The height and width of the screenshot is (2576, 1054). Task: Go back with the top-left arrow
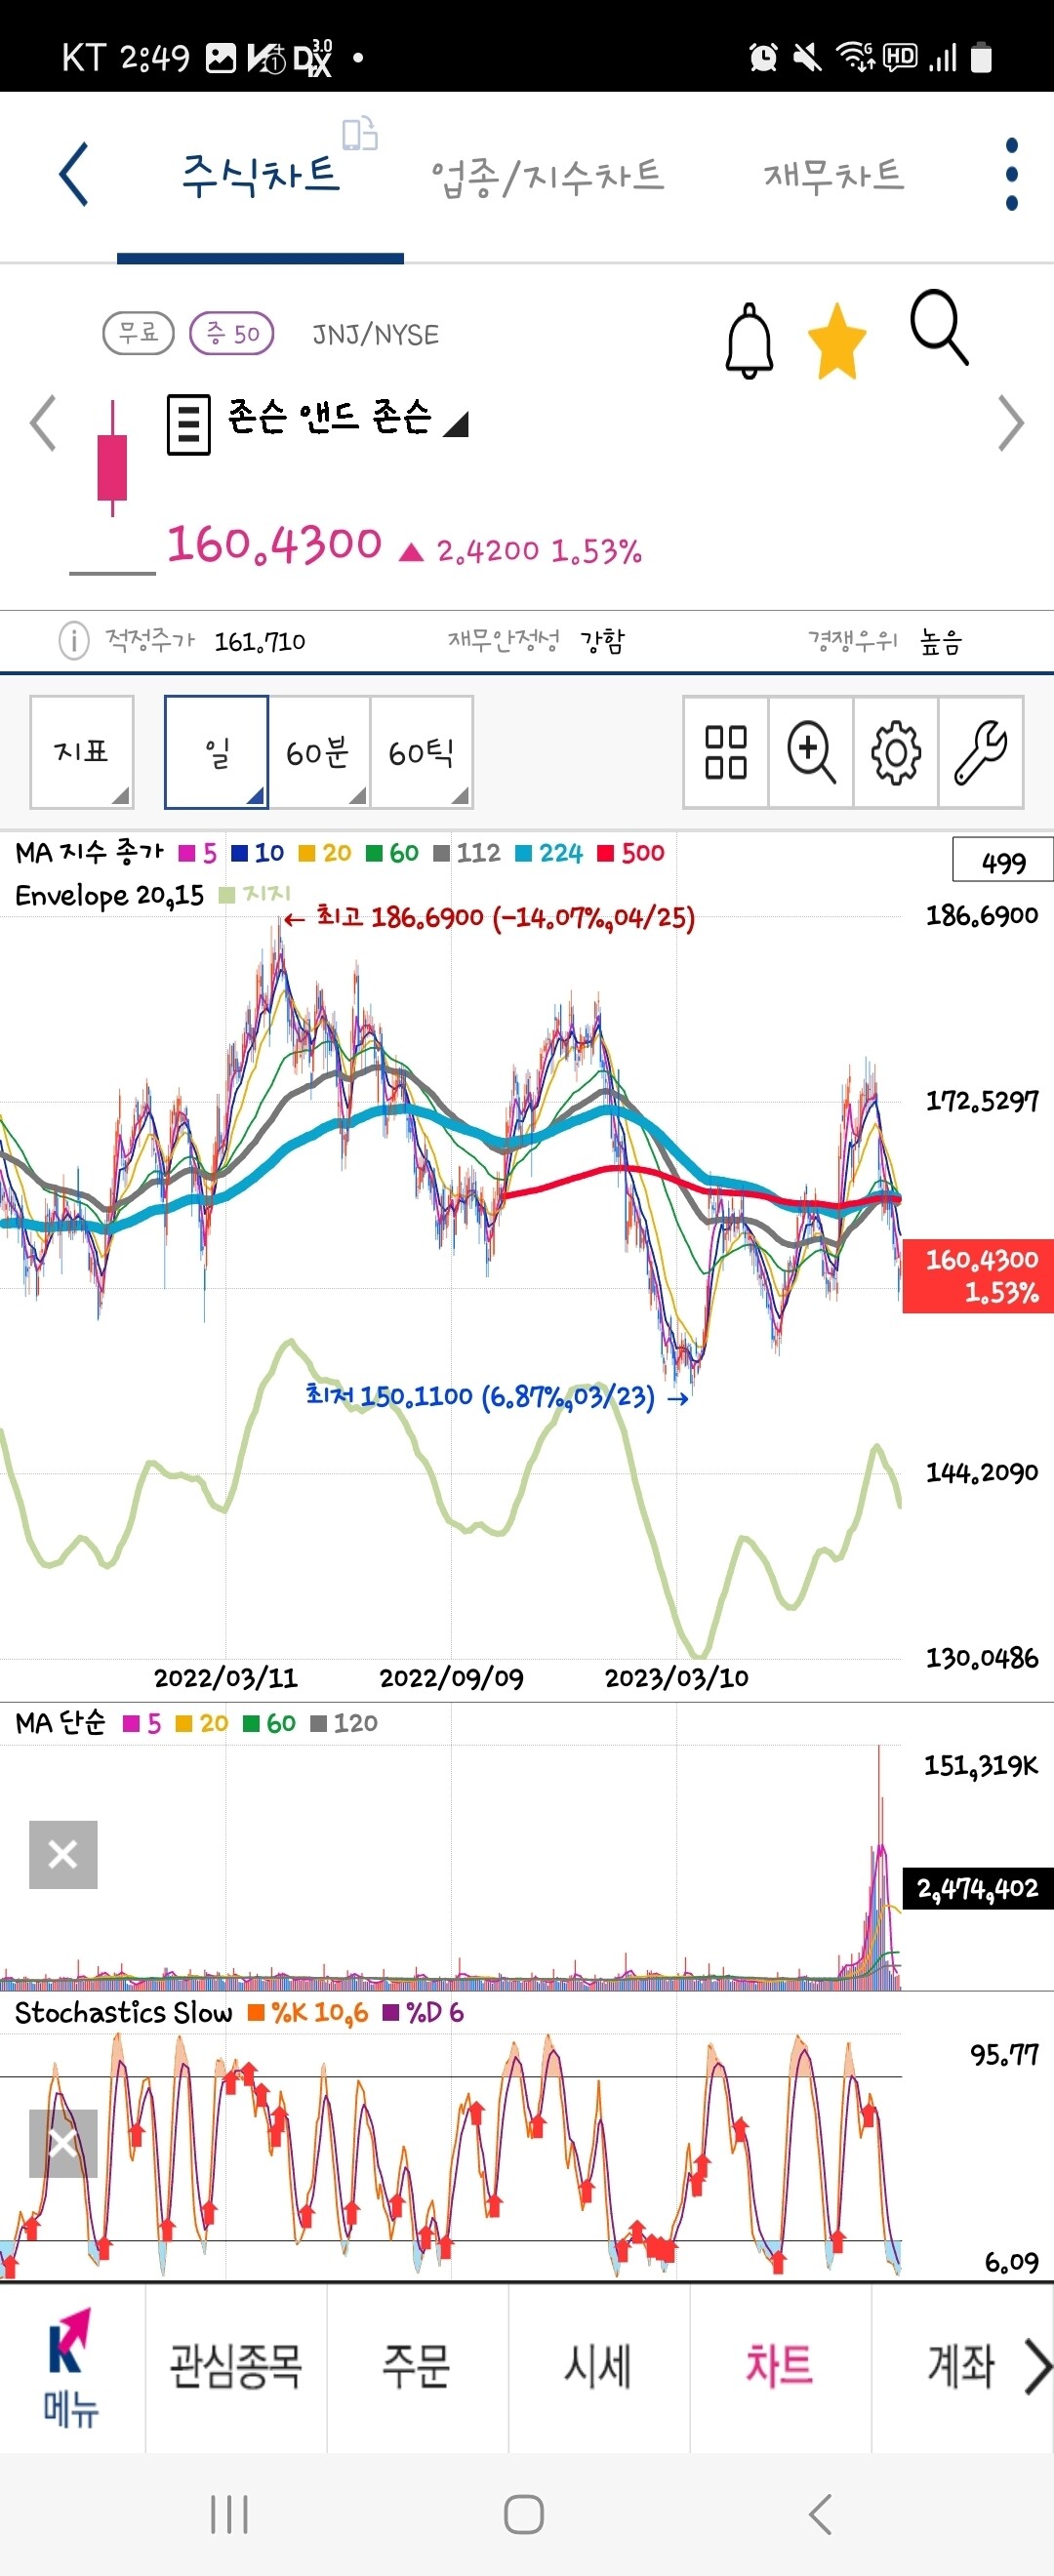coord(75,175)
